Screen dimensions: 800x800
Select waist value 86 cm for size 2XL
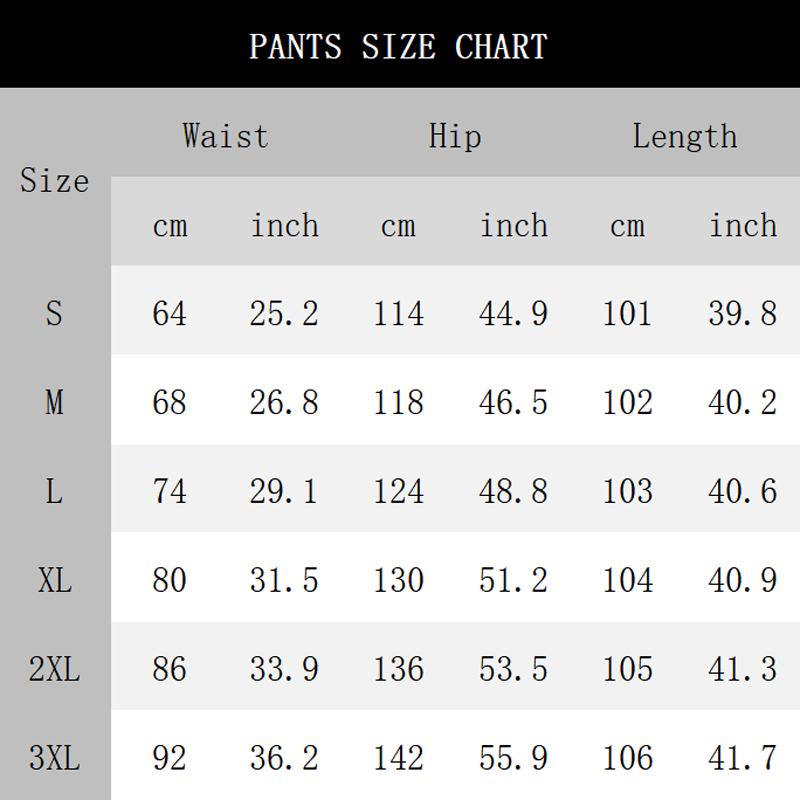click(170, 669)
